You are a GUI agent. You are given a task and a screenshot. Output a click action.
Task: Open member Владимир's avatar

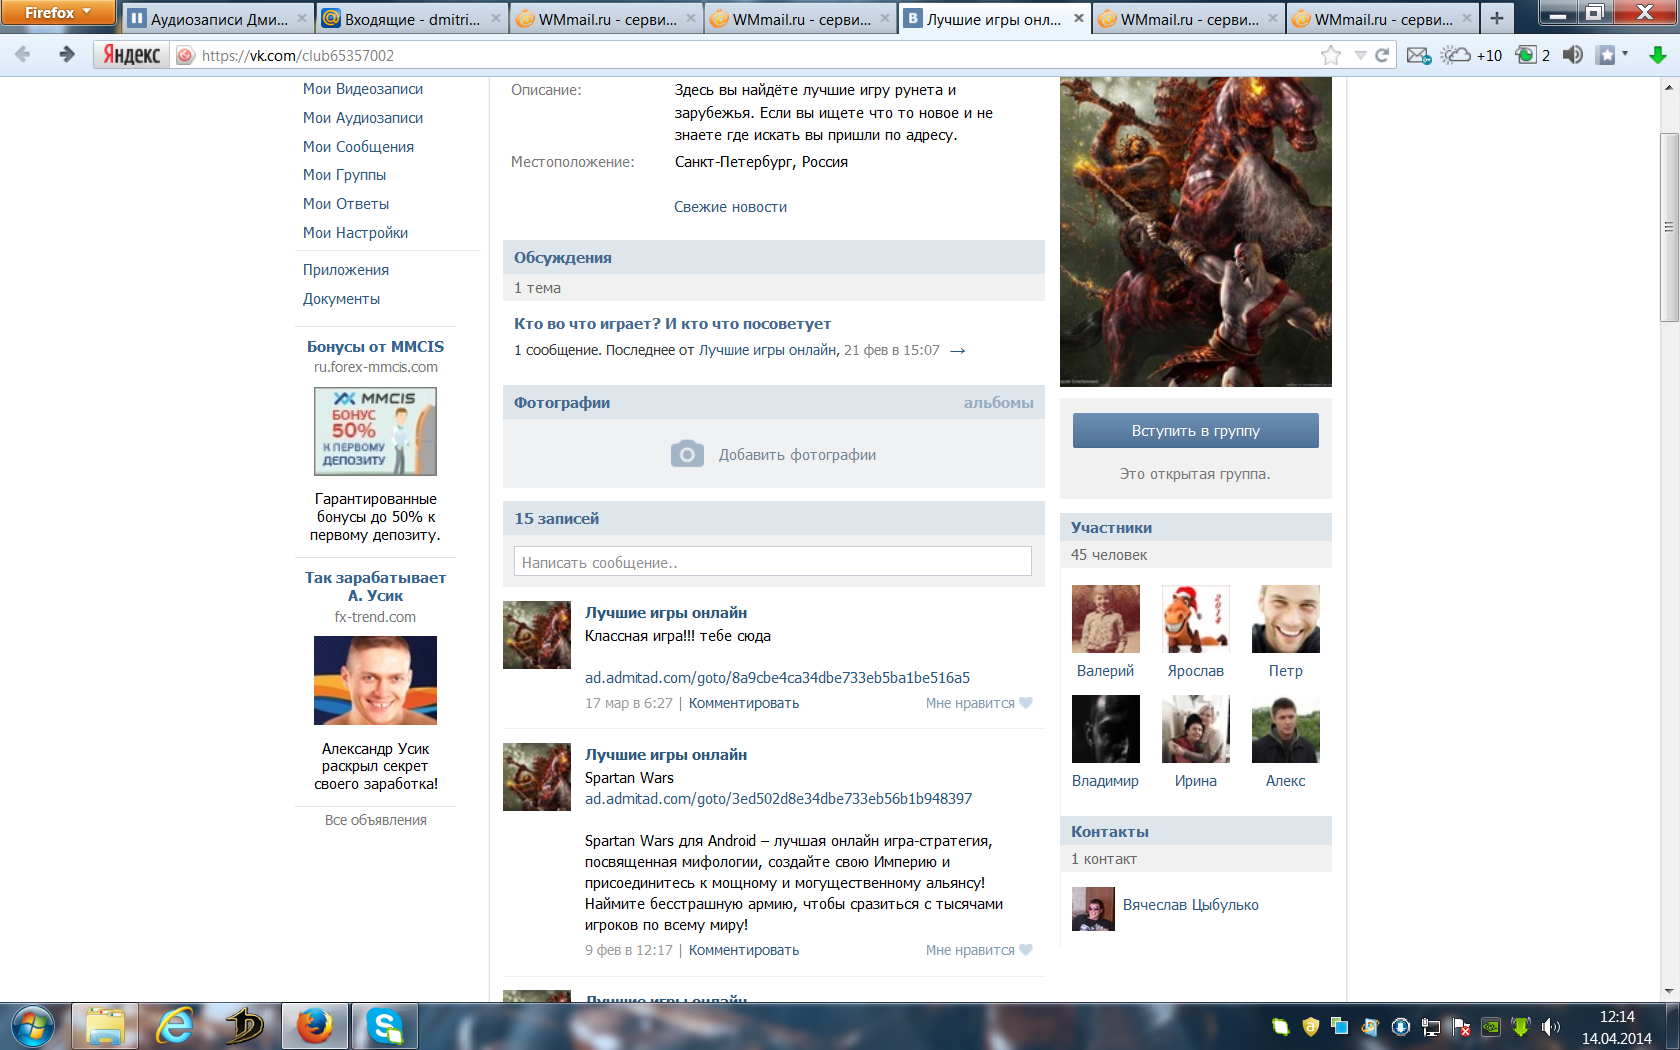[x=1105, y=729]
